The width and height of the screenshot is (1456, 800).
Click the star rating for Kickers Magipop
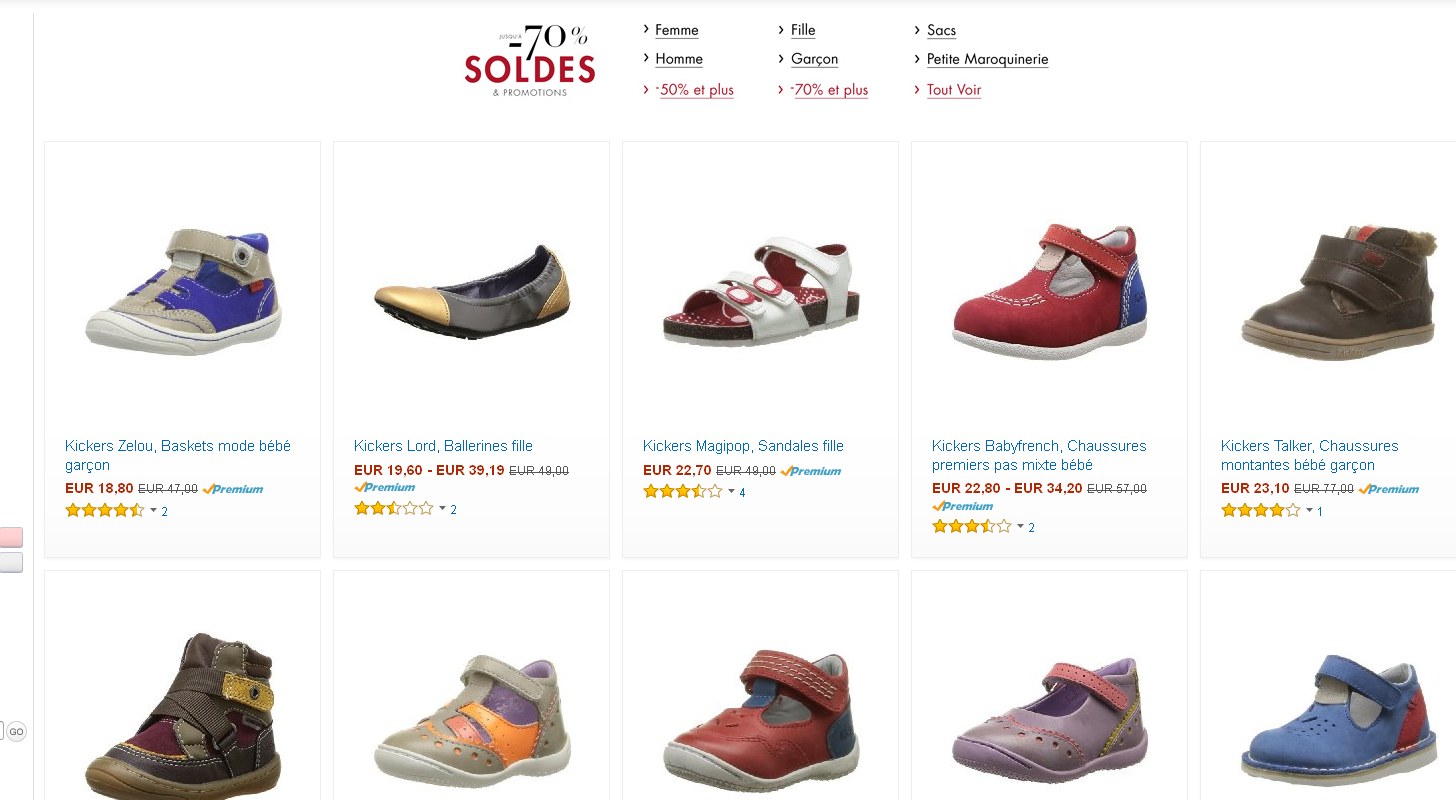(682, 492)
